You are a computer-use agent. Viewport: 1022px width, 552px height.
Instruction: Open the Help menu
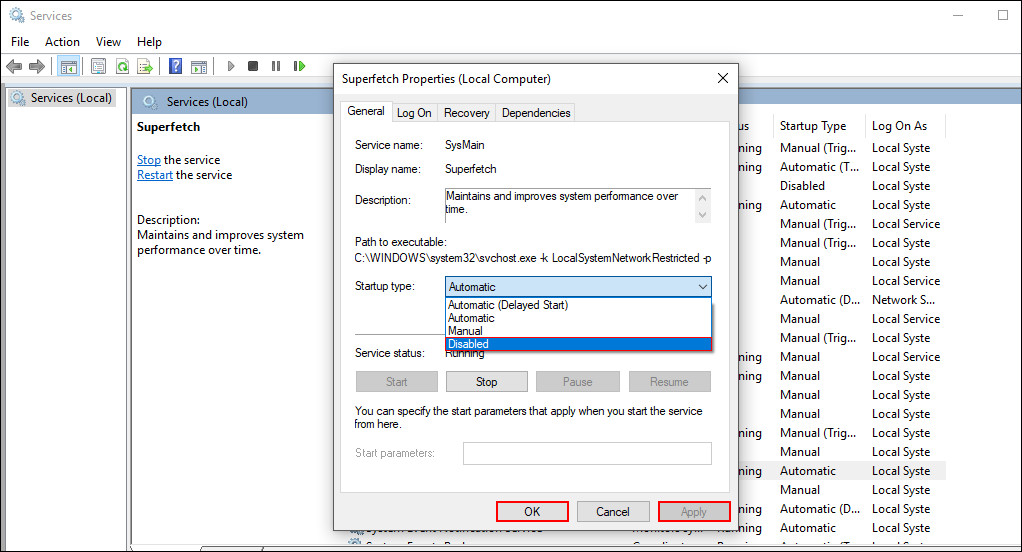coord(149,42)
